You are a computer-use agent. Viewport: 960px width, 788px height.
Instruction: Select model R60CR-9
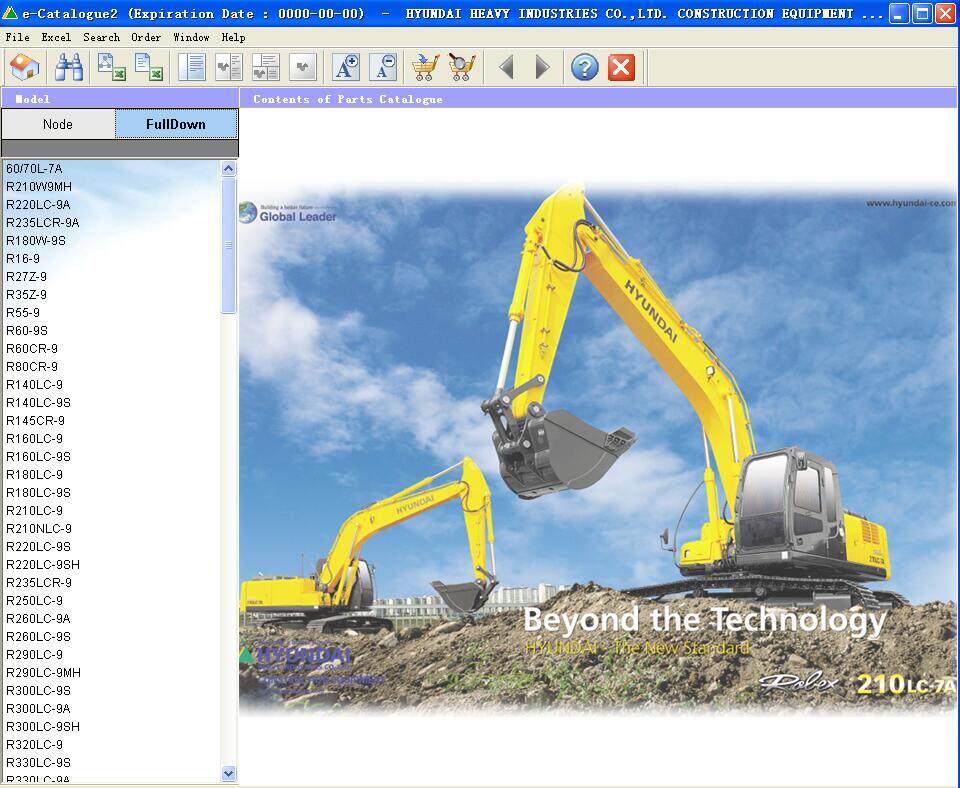coord(32,348)
